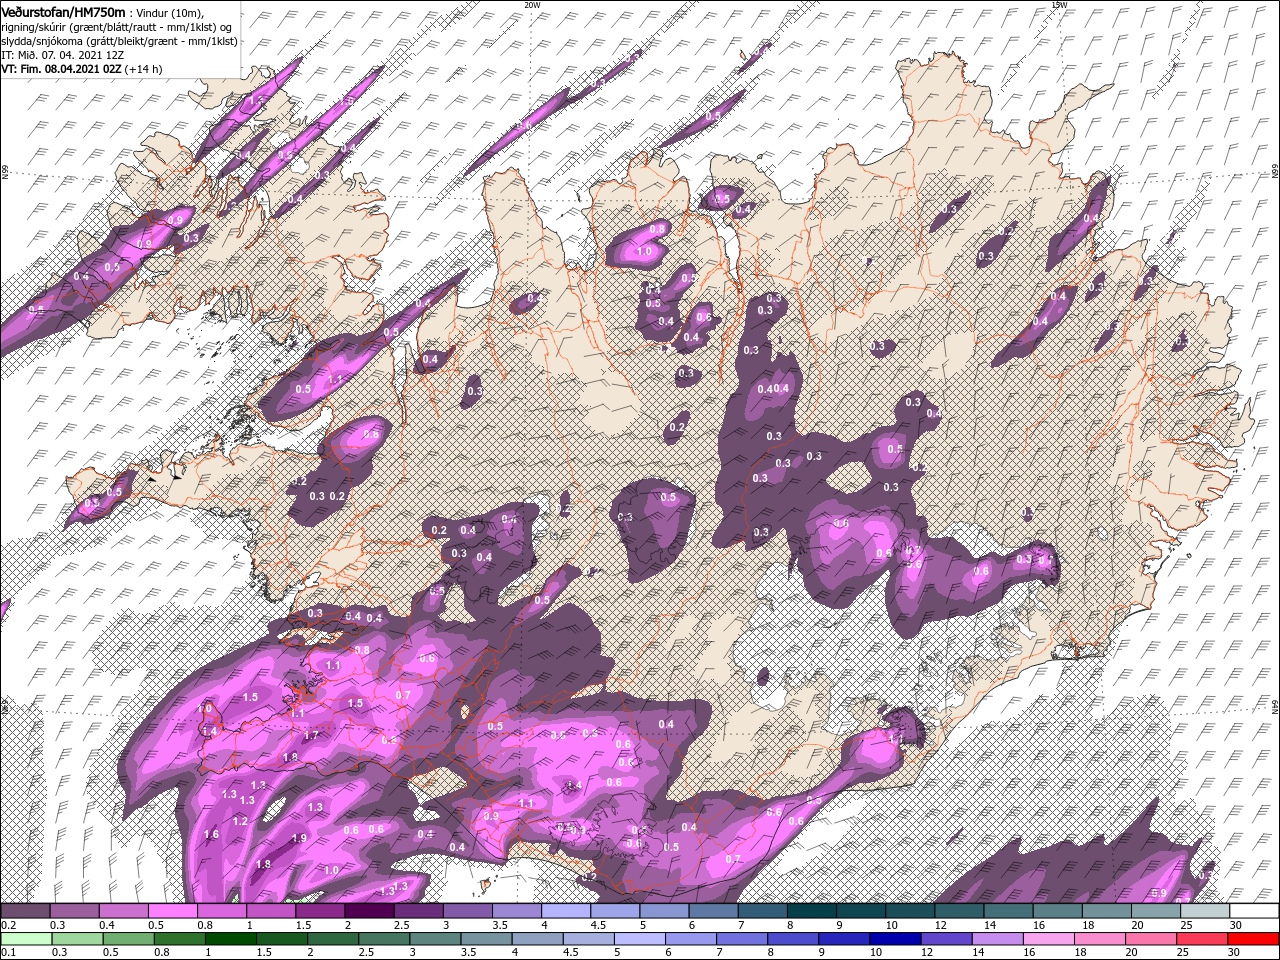Select pale green lower swatch starting at 0.1
This screenshot has height=960, width=1280.
tap(25, 938)
